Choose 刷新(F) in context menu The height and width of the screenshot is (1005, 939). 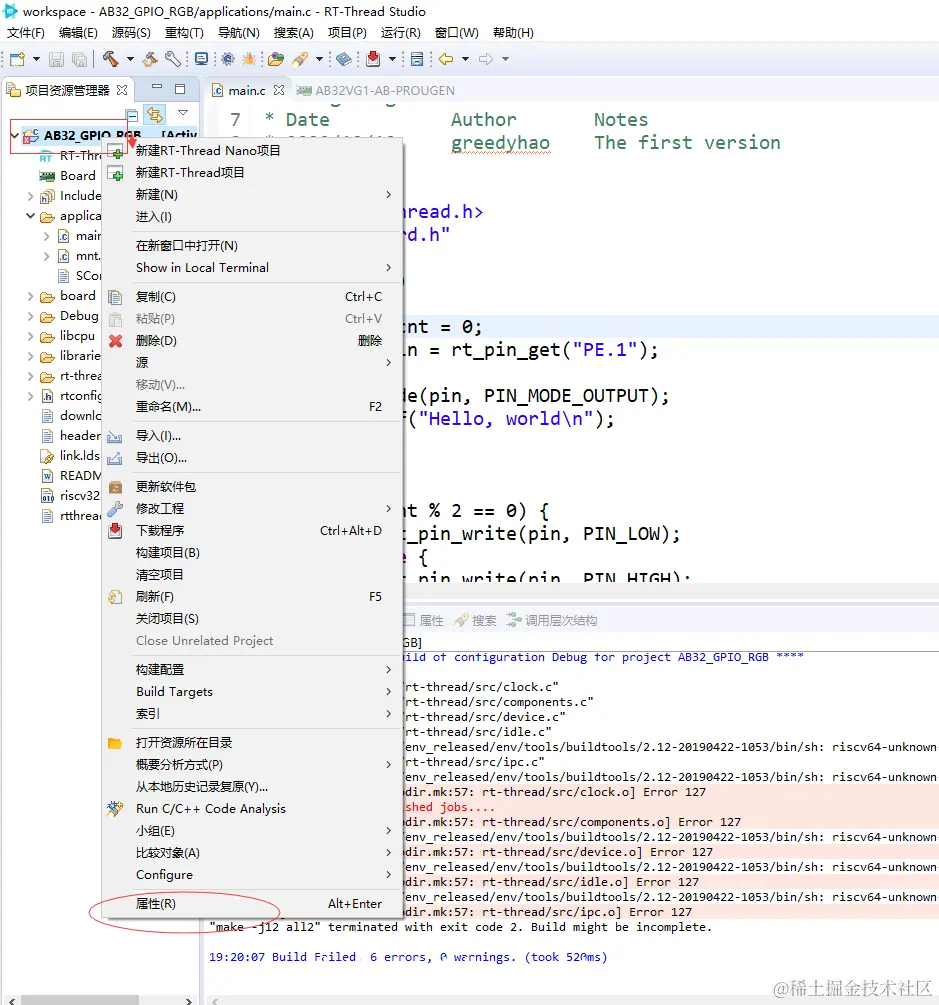pyautogui.click(x=253, y=597)
